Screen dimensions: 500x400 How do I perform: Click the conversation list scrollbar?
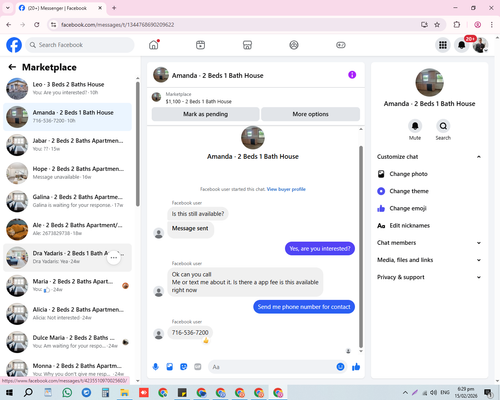click(x=138, y=144)
